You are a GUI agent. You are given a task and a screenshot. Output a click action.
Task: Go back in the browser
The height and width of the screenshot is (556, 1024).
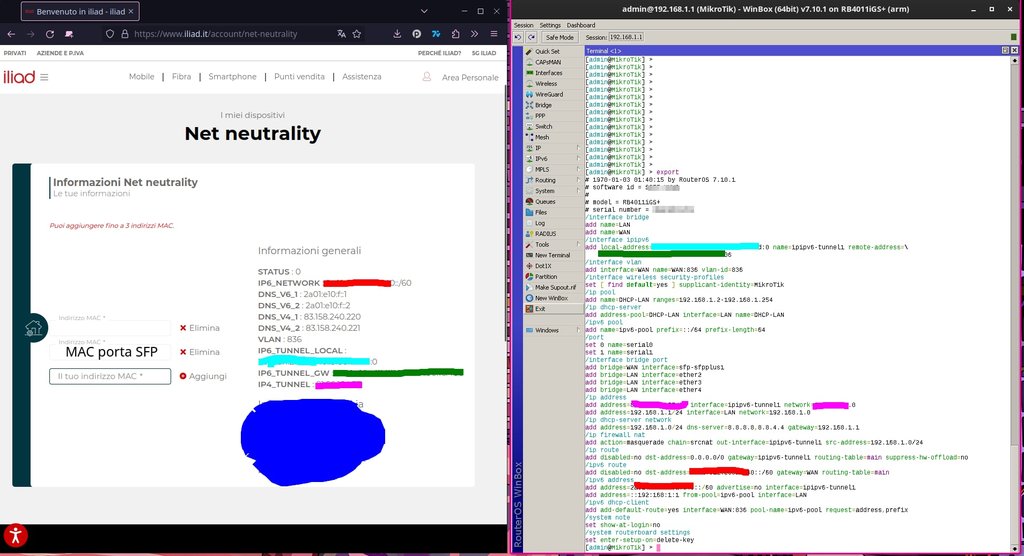(11, 34)
